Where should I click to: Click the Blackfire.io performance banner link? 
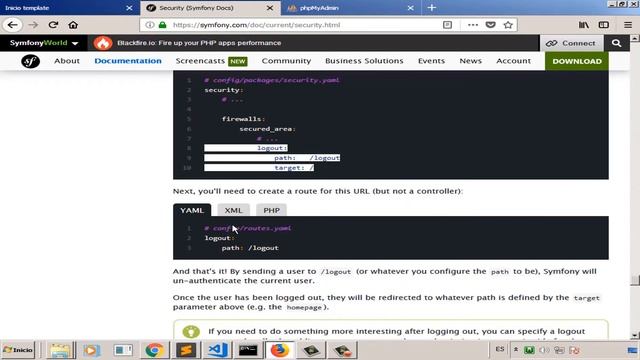(199, 43)
